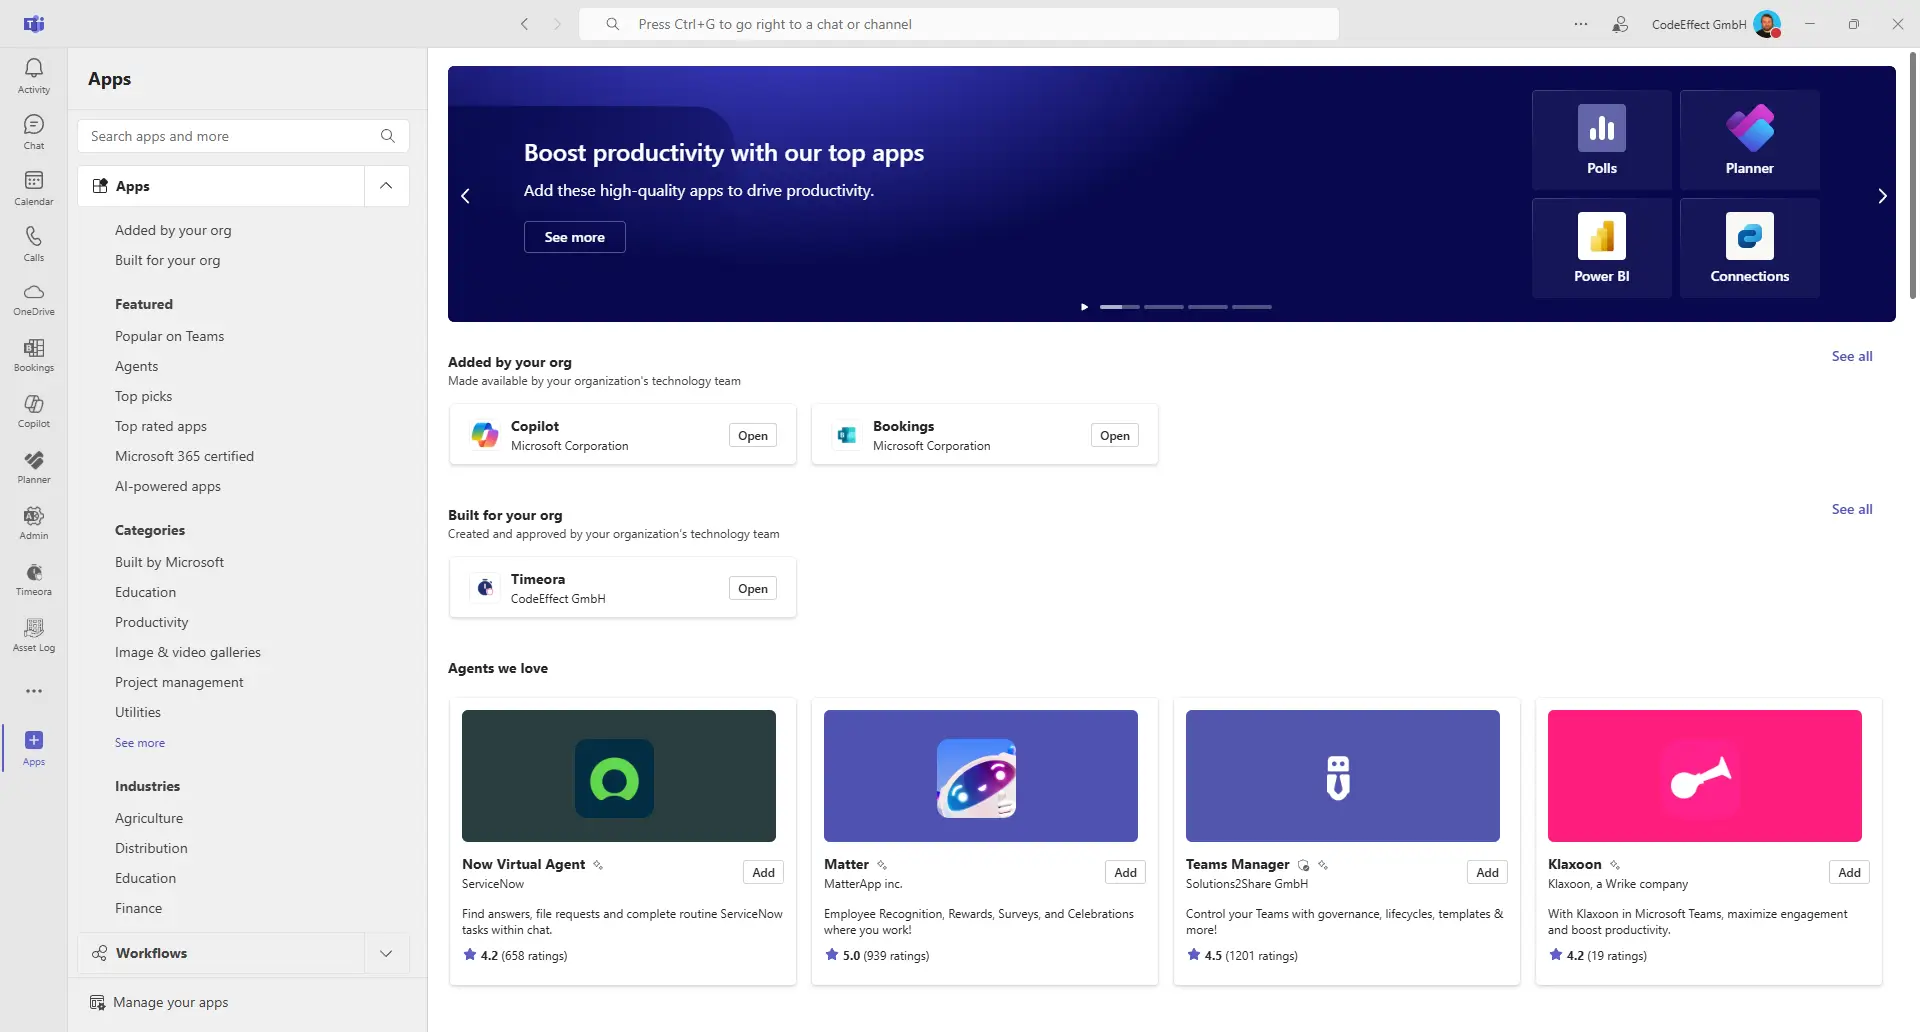Open the people/contacts icon in title bar
This screenshot has height=1032, width=1920.
[1620, 24]
